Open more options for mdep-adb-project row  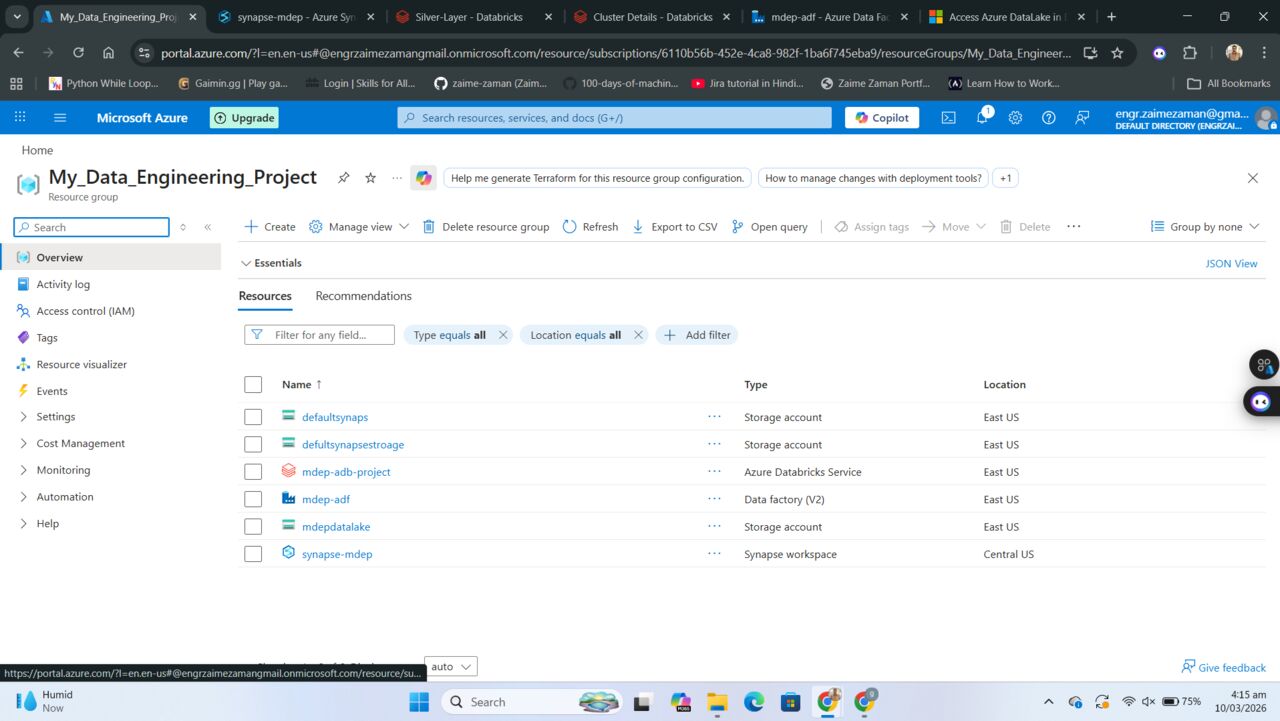pos(714,472)
